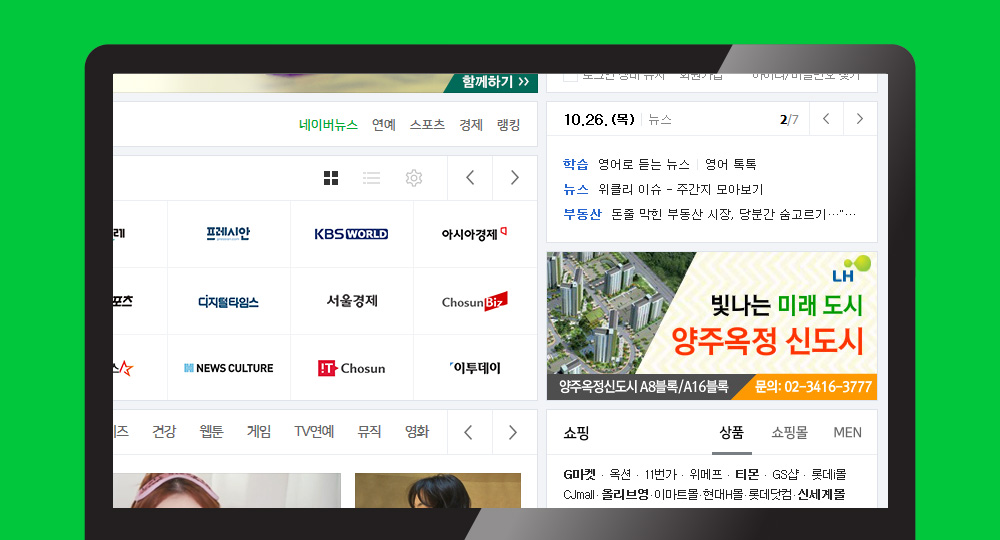The image size is (1000, 540).
Task: Show previous news headlines arrow beside 2/7
Action: click(826, 119)
